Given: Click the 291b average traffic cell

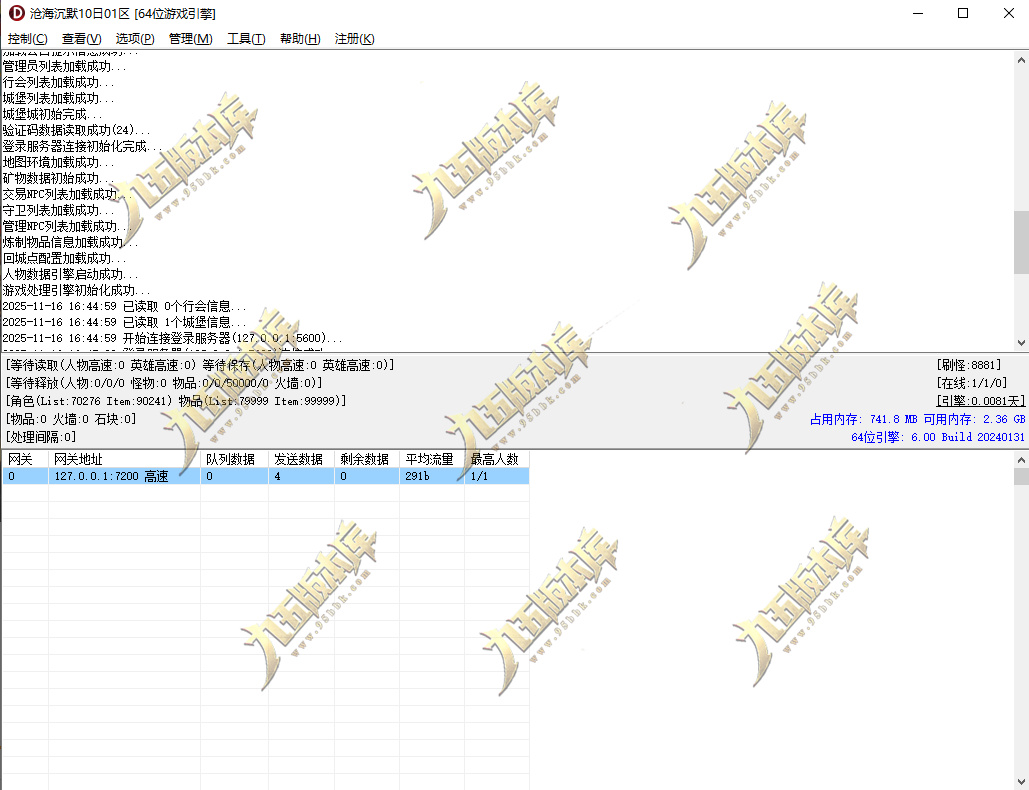Looking at the screenshot, I should [432, 476].
